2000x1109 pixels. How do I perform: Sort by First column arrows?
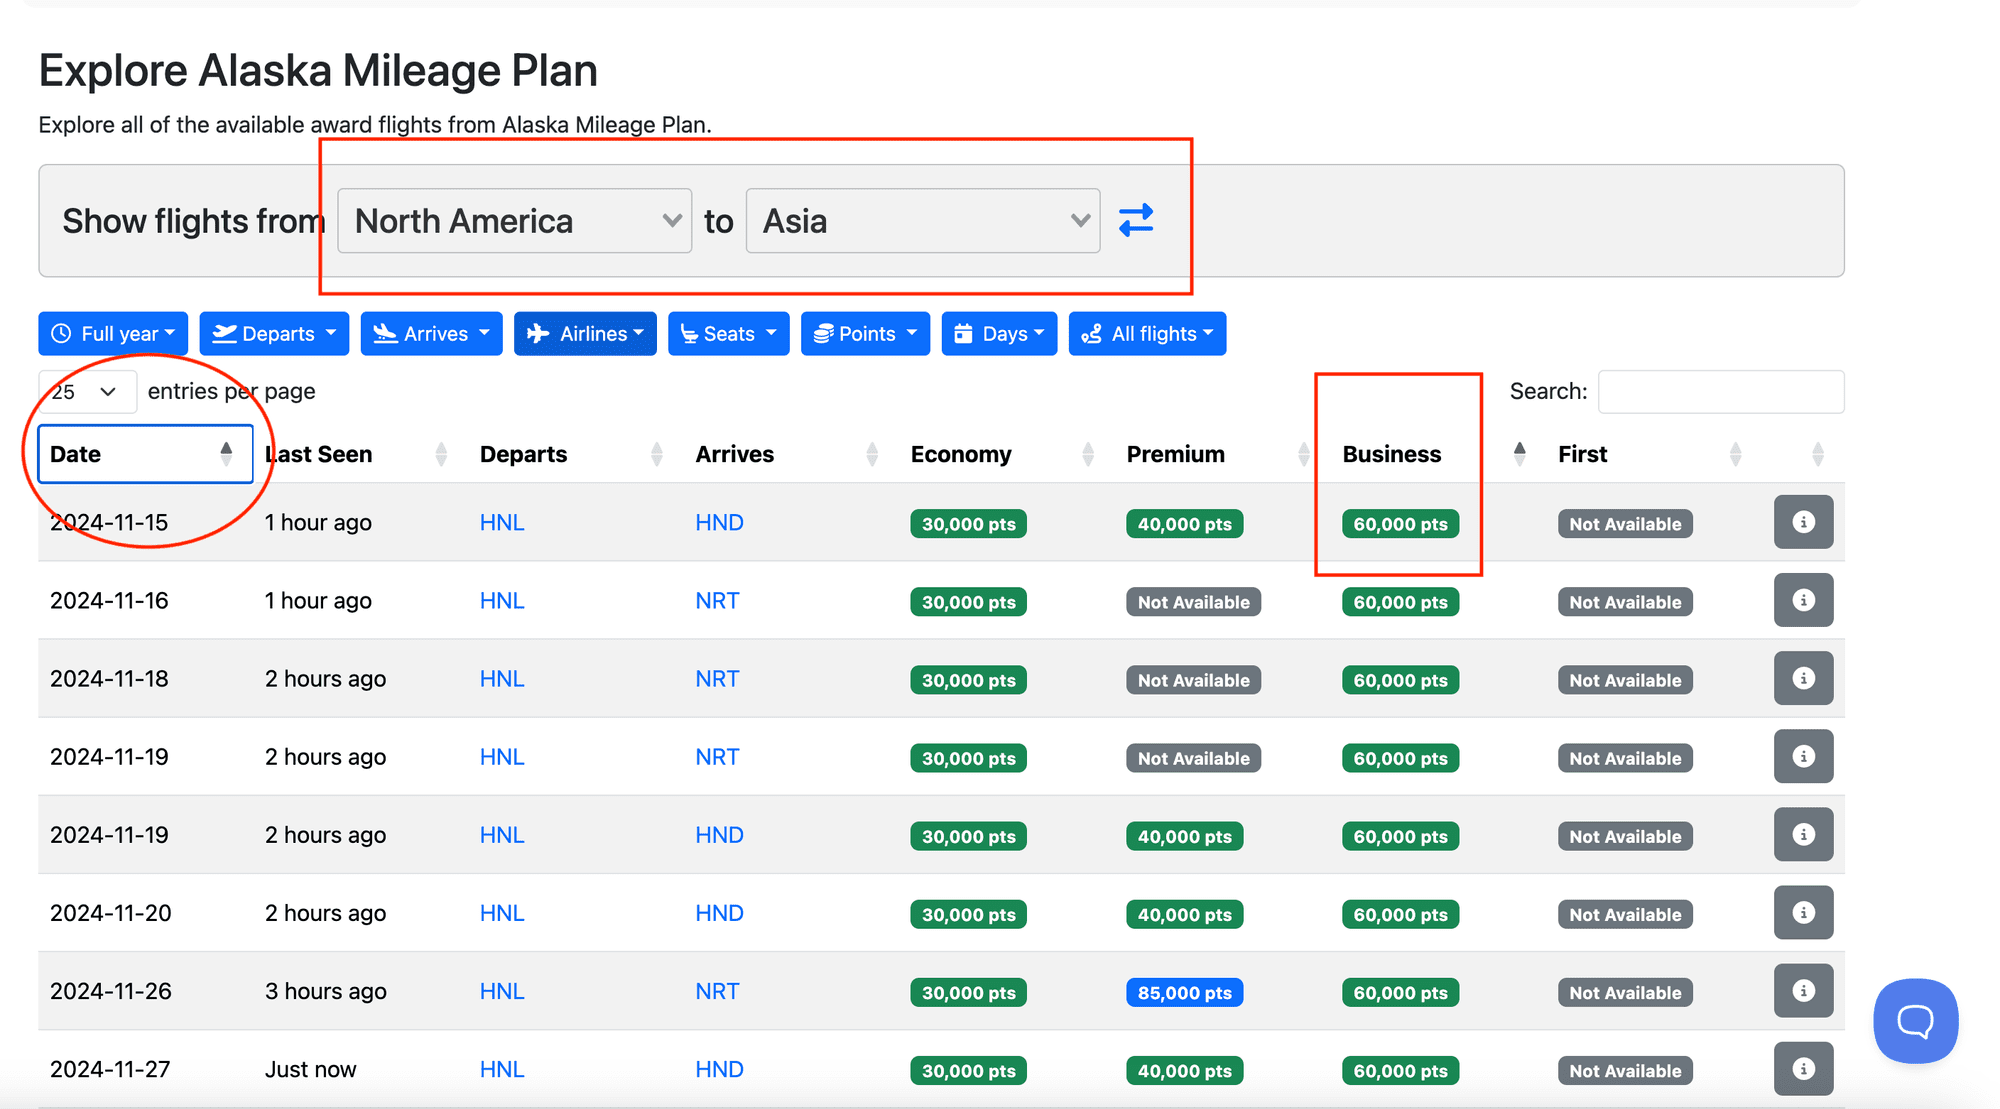[1735, 454]
